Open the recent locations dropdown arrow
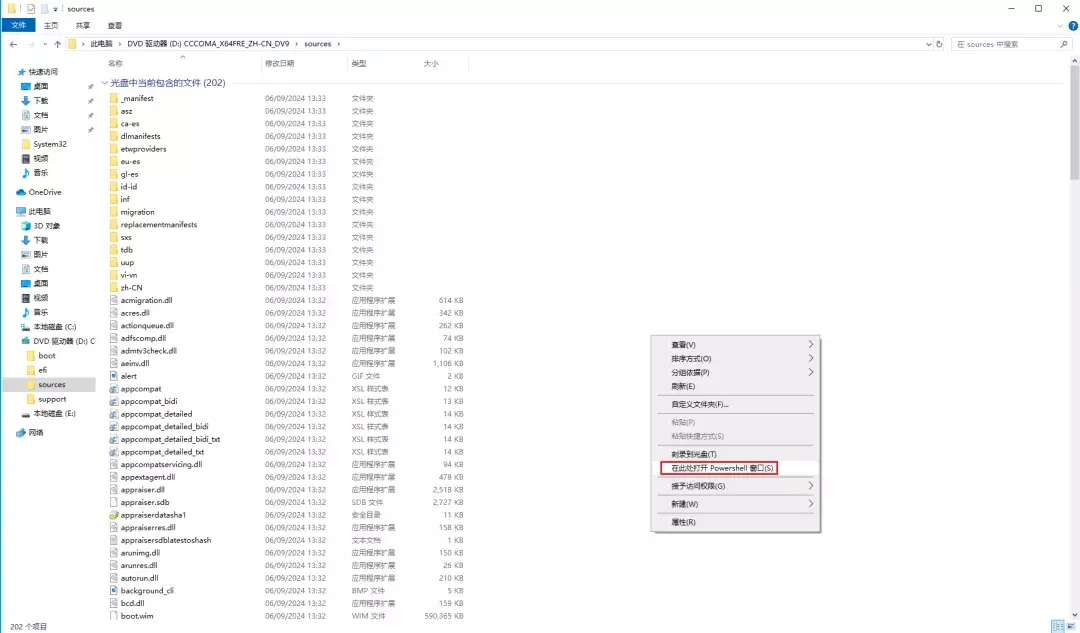 coord(44,44)
